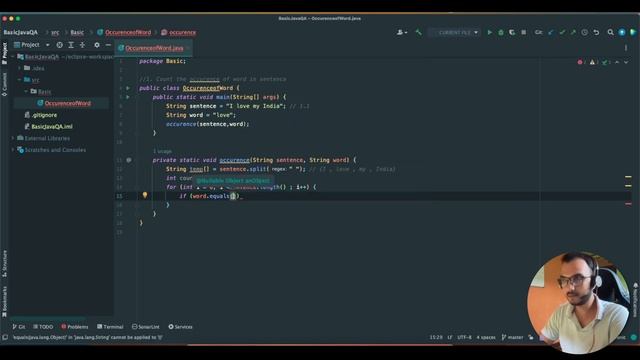Open the Problems tool window tab
The image size is (640, 360).
74,327
